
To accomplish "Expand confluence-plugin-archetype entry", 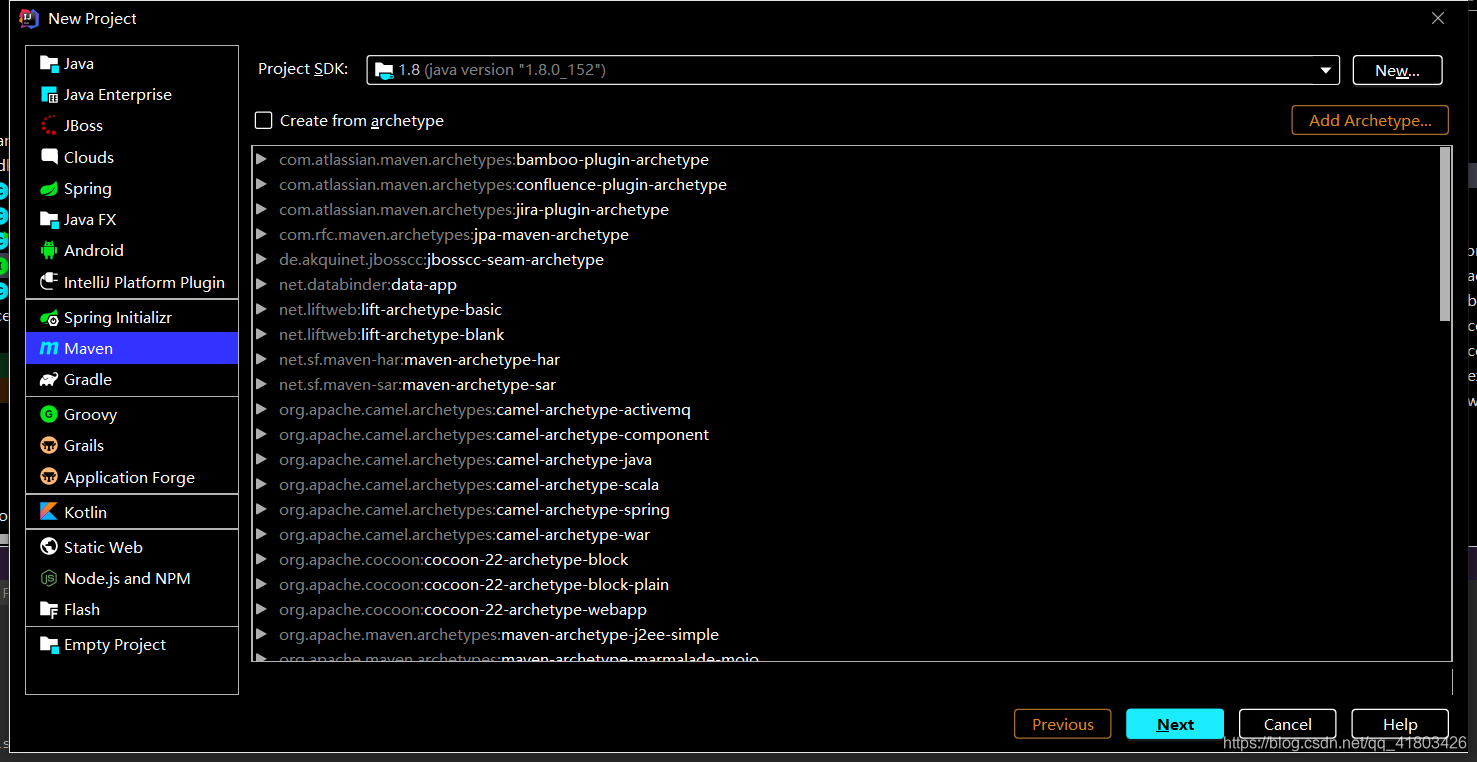I will click(261, 185).
